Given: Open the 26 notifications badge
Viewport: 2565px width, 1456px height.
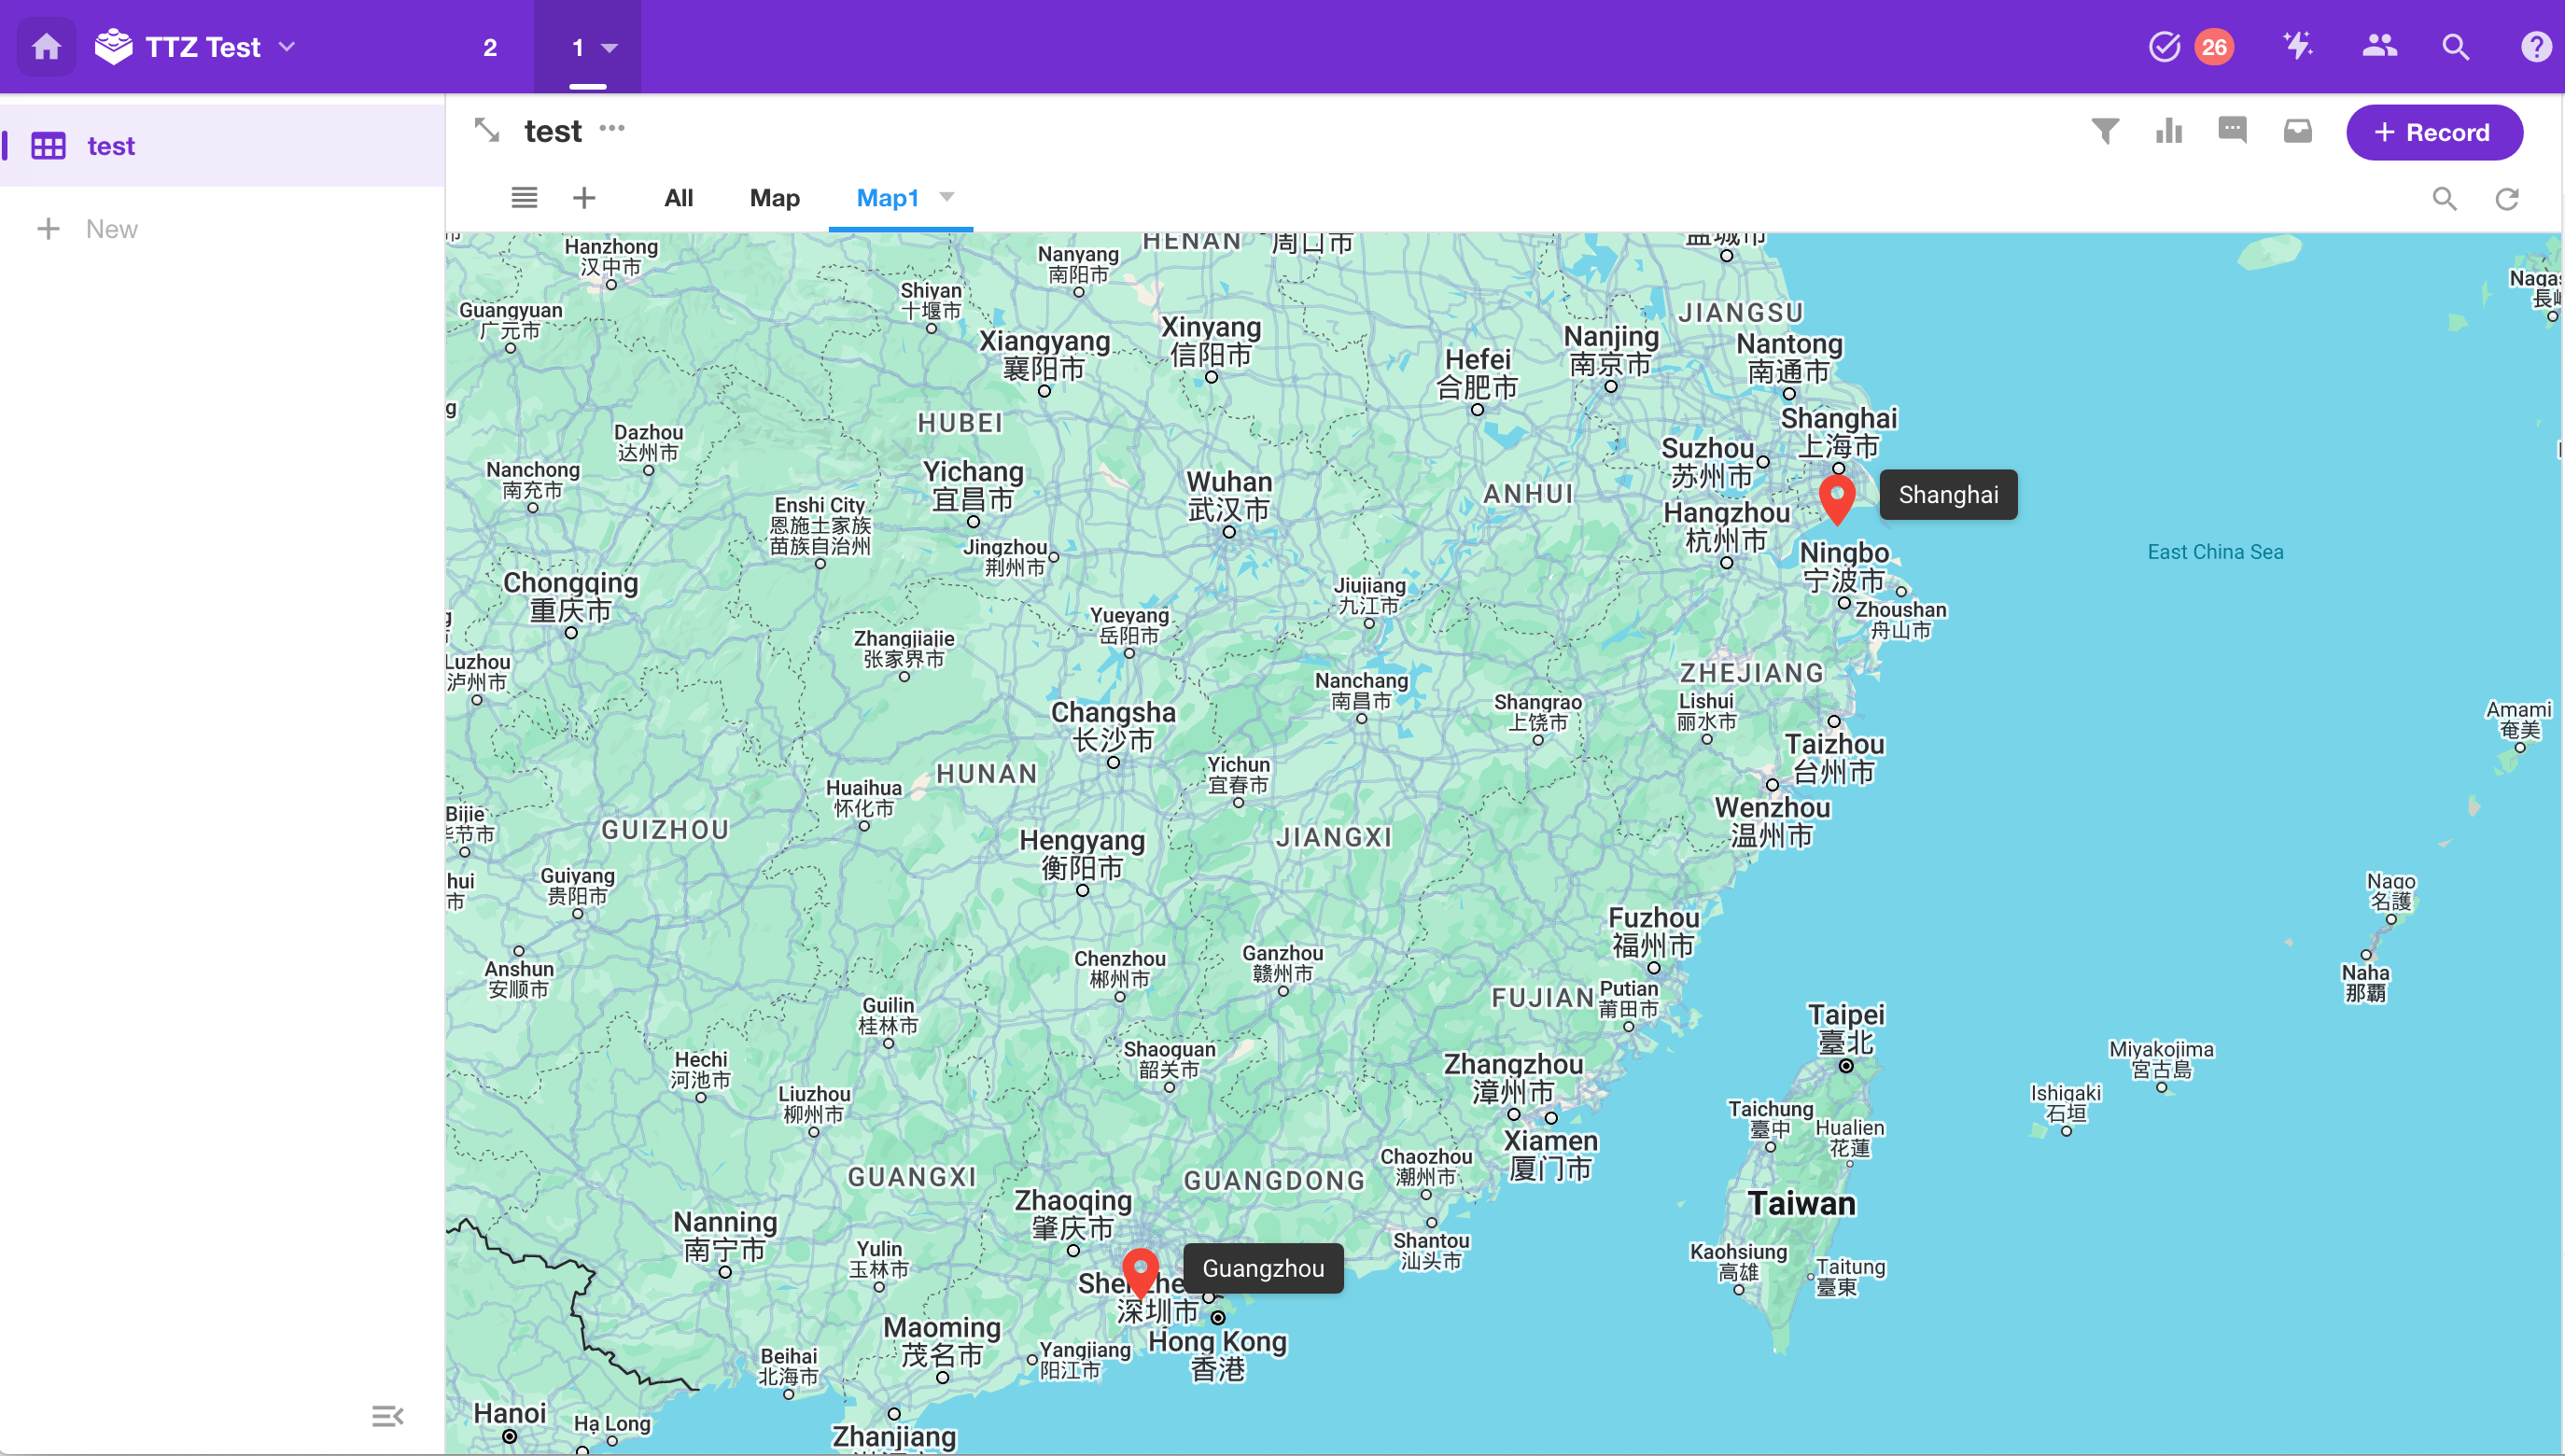Looking at the screenshot, I should click(2214, 47).
